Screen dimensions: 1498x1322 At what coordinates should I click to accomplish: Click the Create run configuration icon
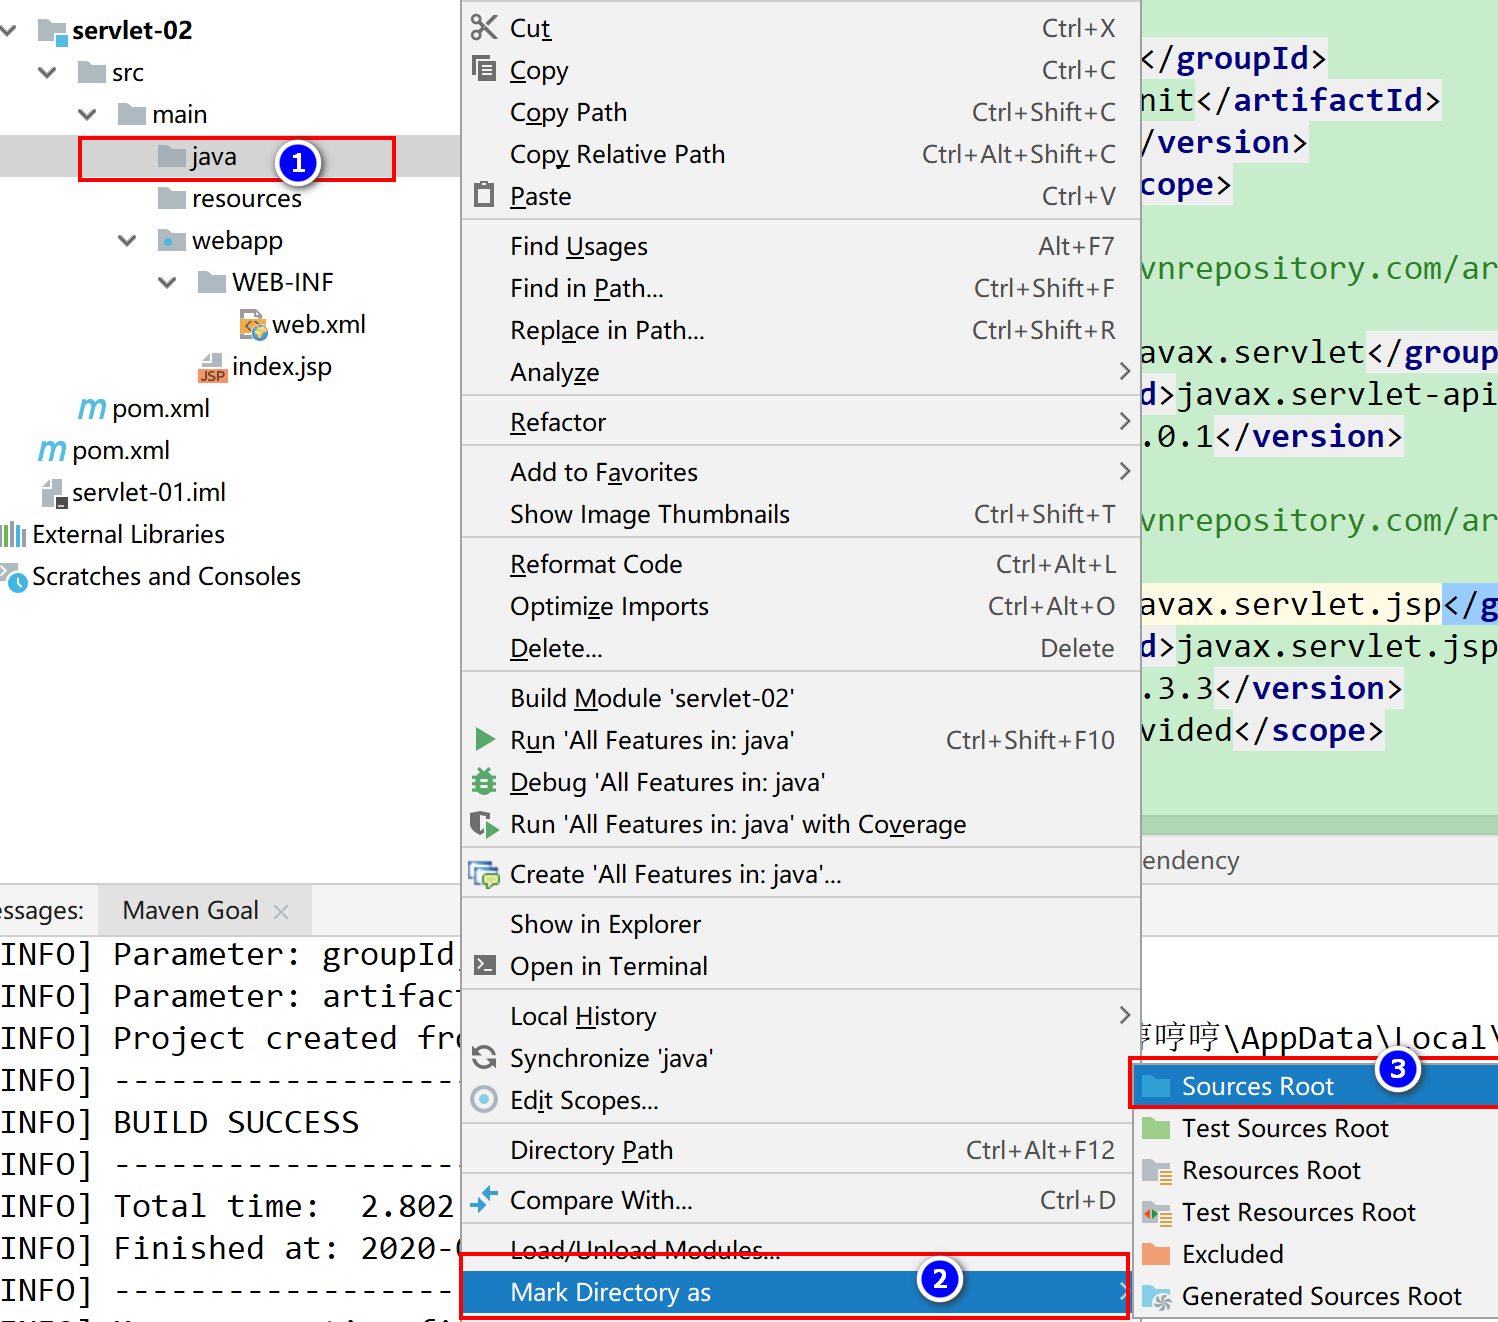click(484, 874)
